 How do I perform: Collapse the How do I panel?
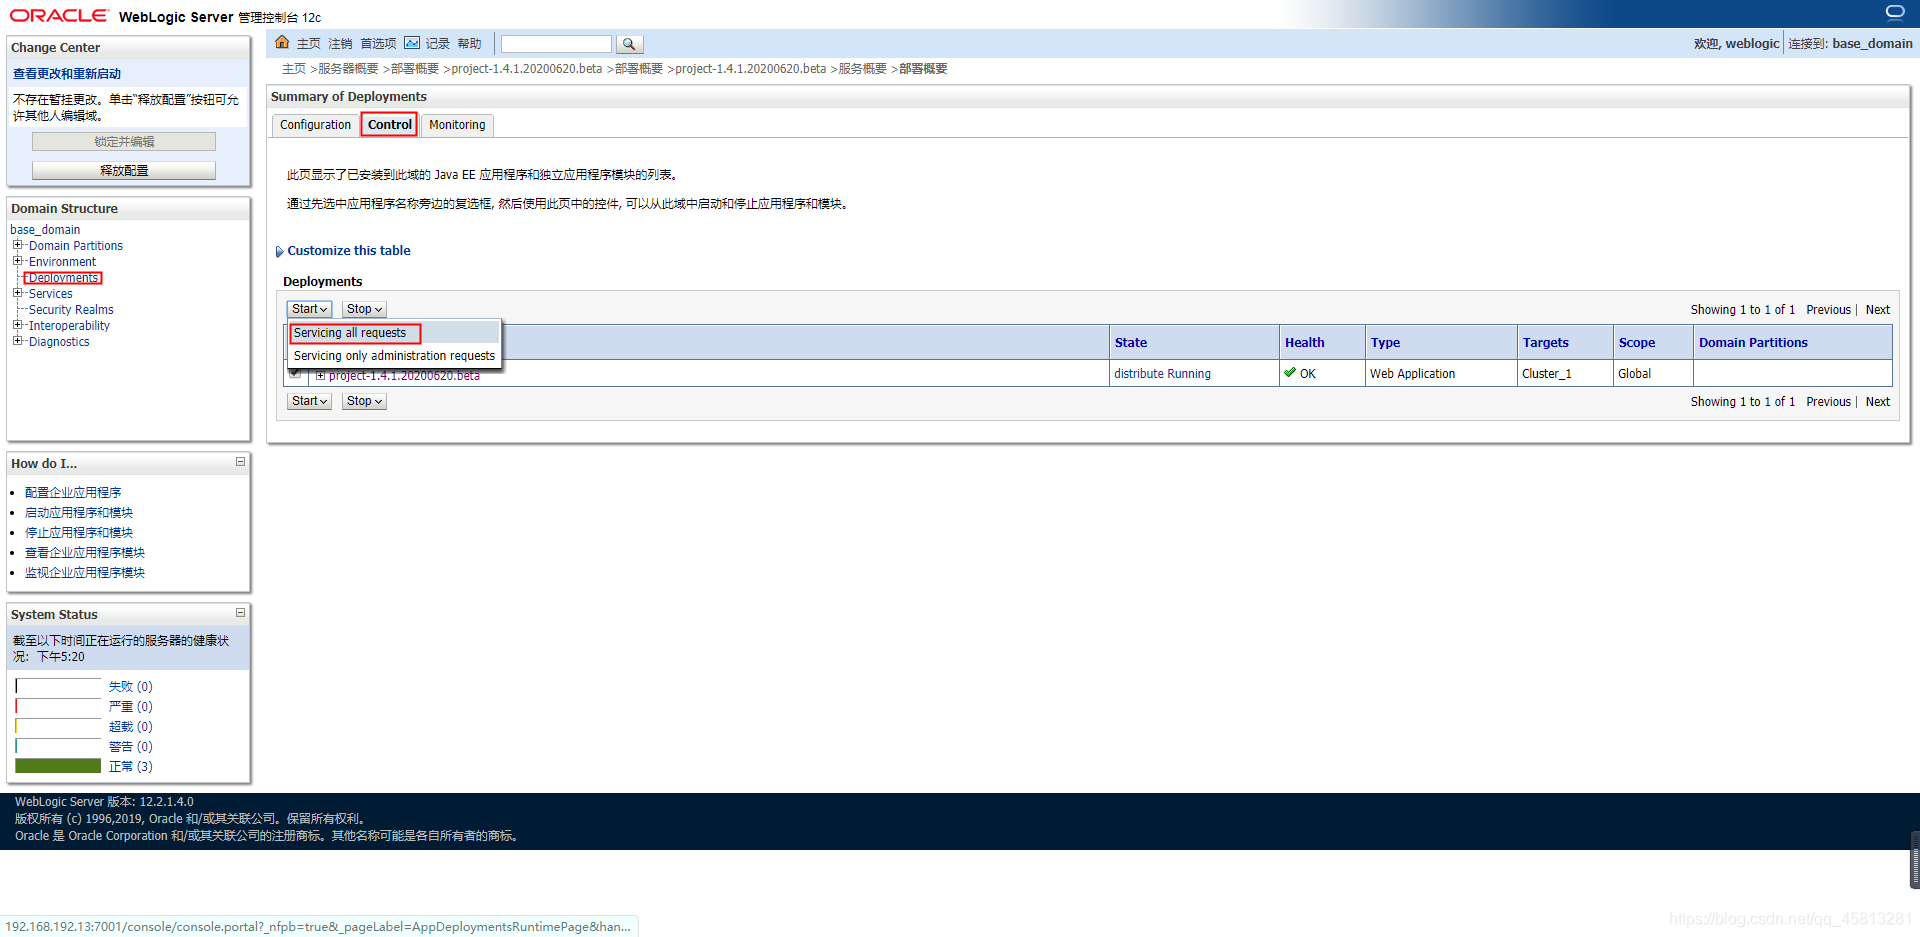[240, 462]
